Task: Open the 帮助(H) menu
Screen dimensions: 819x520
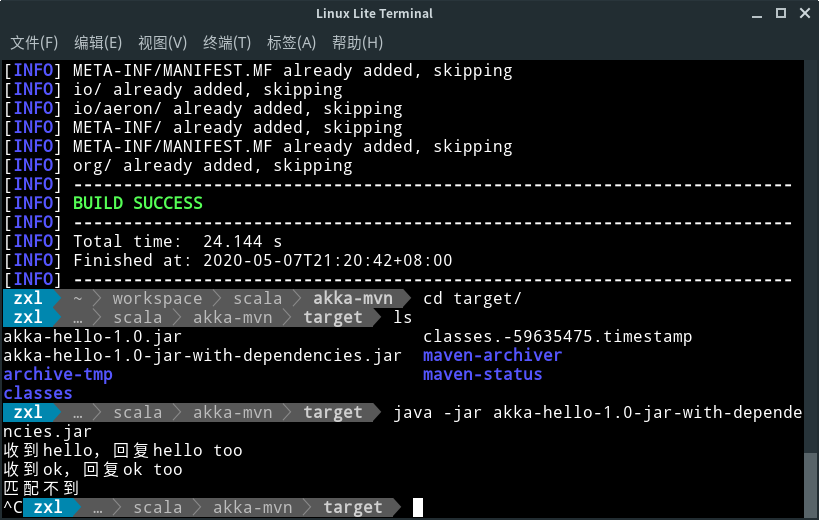Action: pyautogui.click(x=357, y=42)
